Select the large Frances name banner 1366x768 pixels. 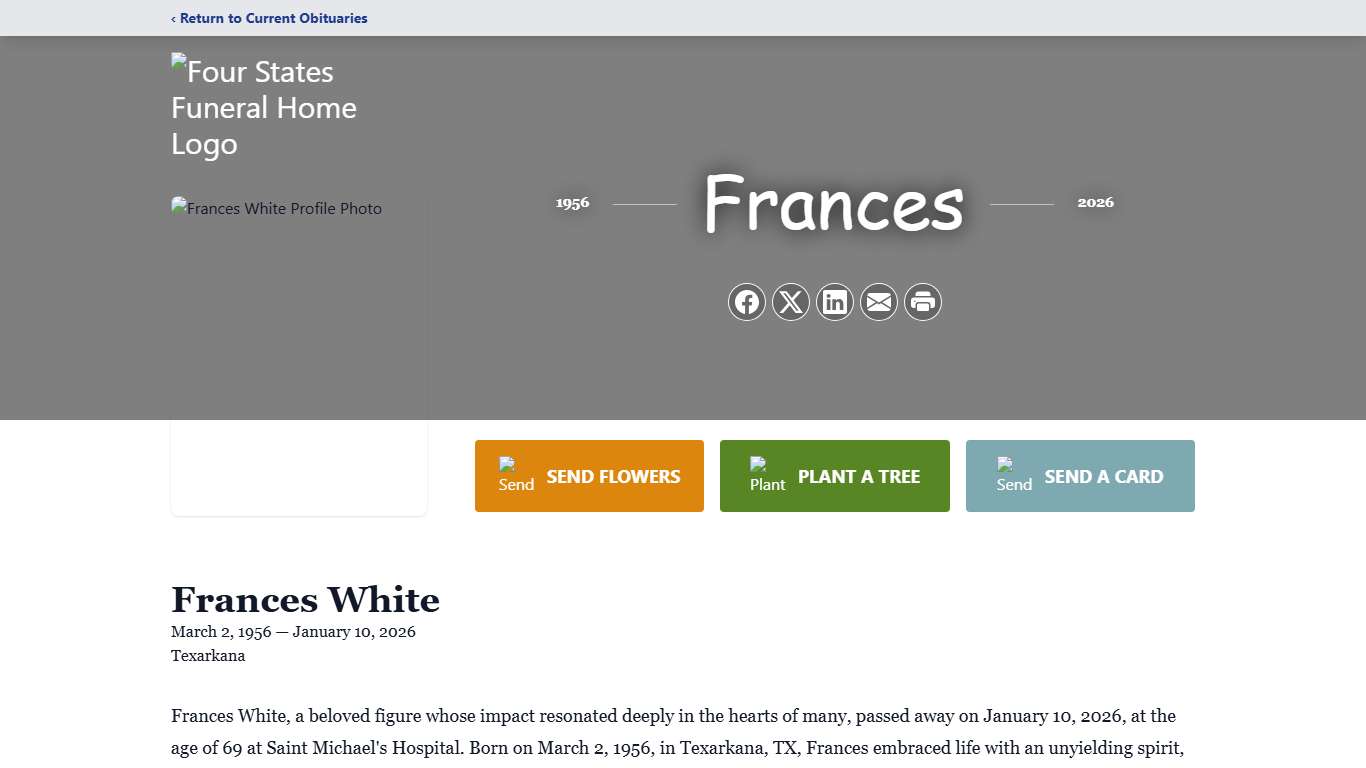click(x=833, y=205)
